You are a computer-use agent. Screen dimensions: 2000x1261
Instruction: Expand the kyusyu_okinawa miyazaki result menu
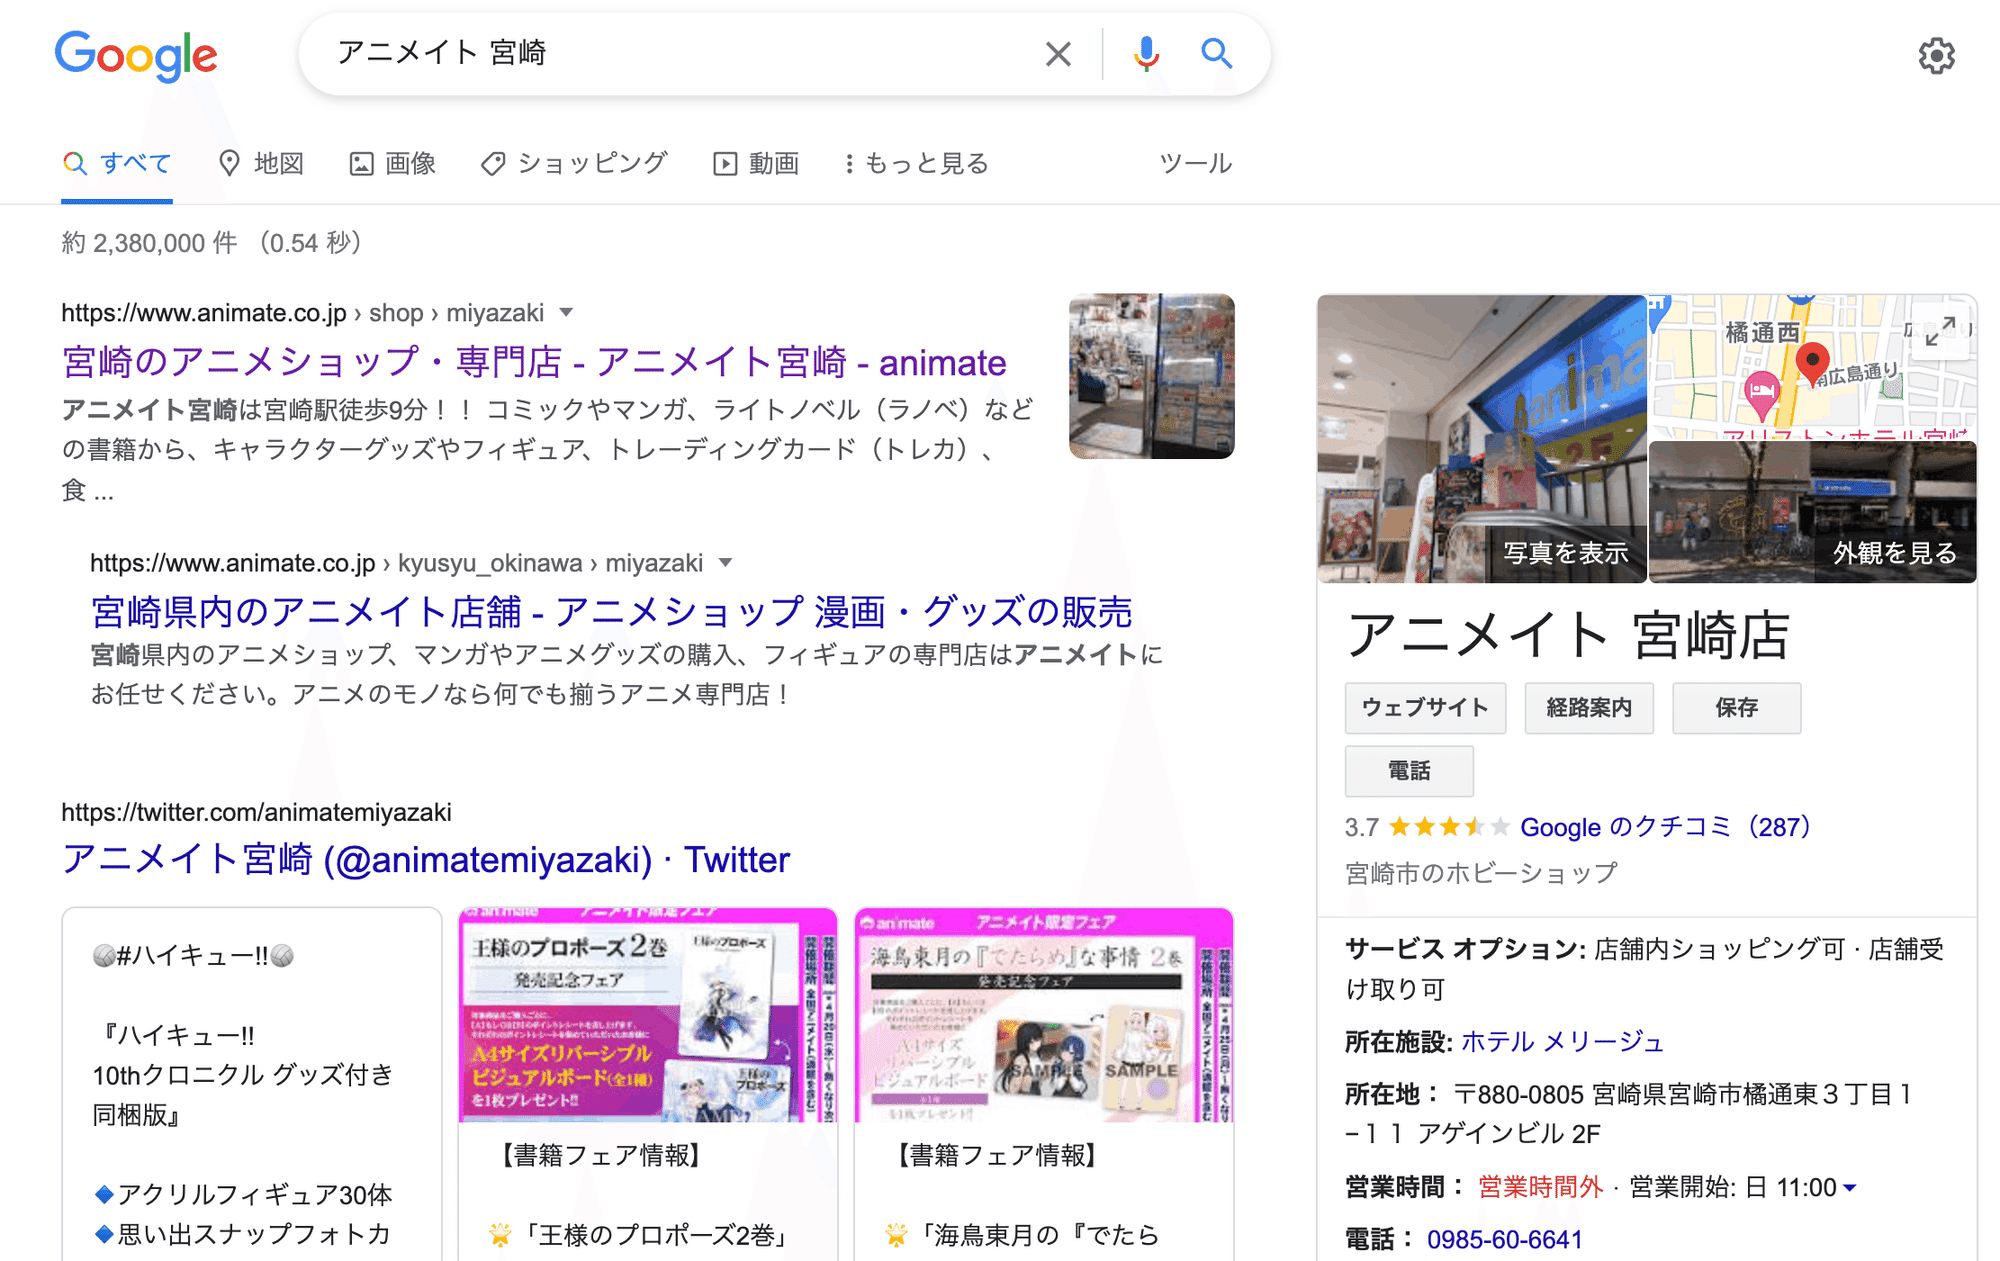point(726,563)
